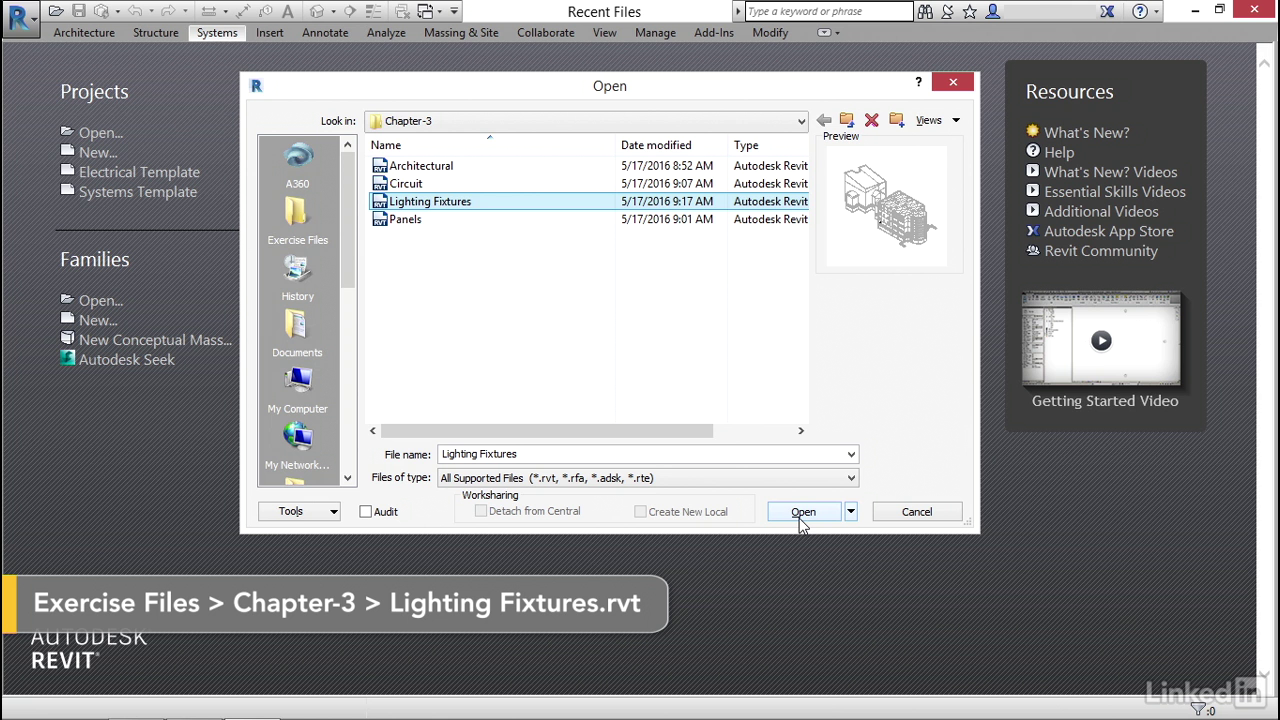This screenshot has width=1280, height=720.
Task: Play the Getting Started Video thumbnail
Action: tap(1101, 340)
